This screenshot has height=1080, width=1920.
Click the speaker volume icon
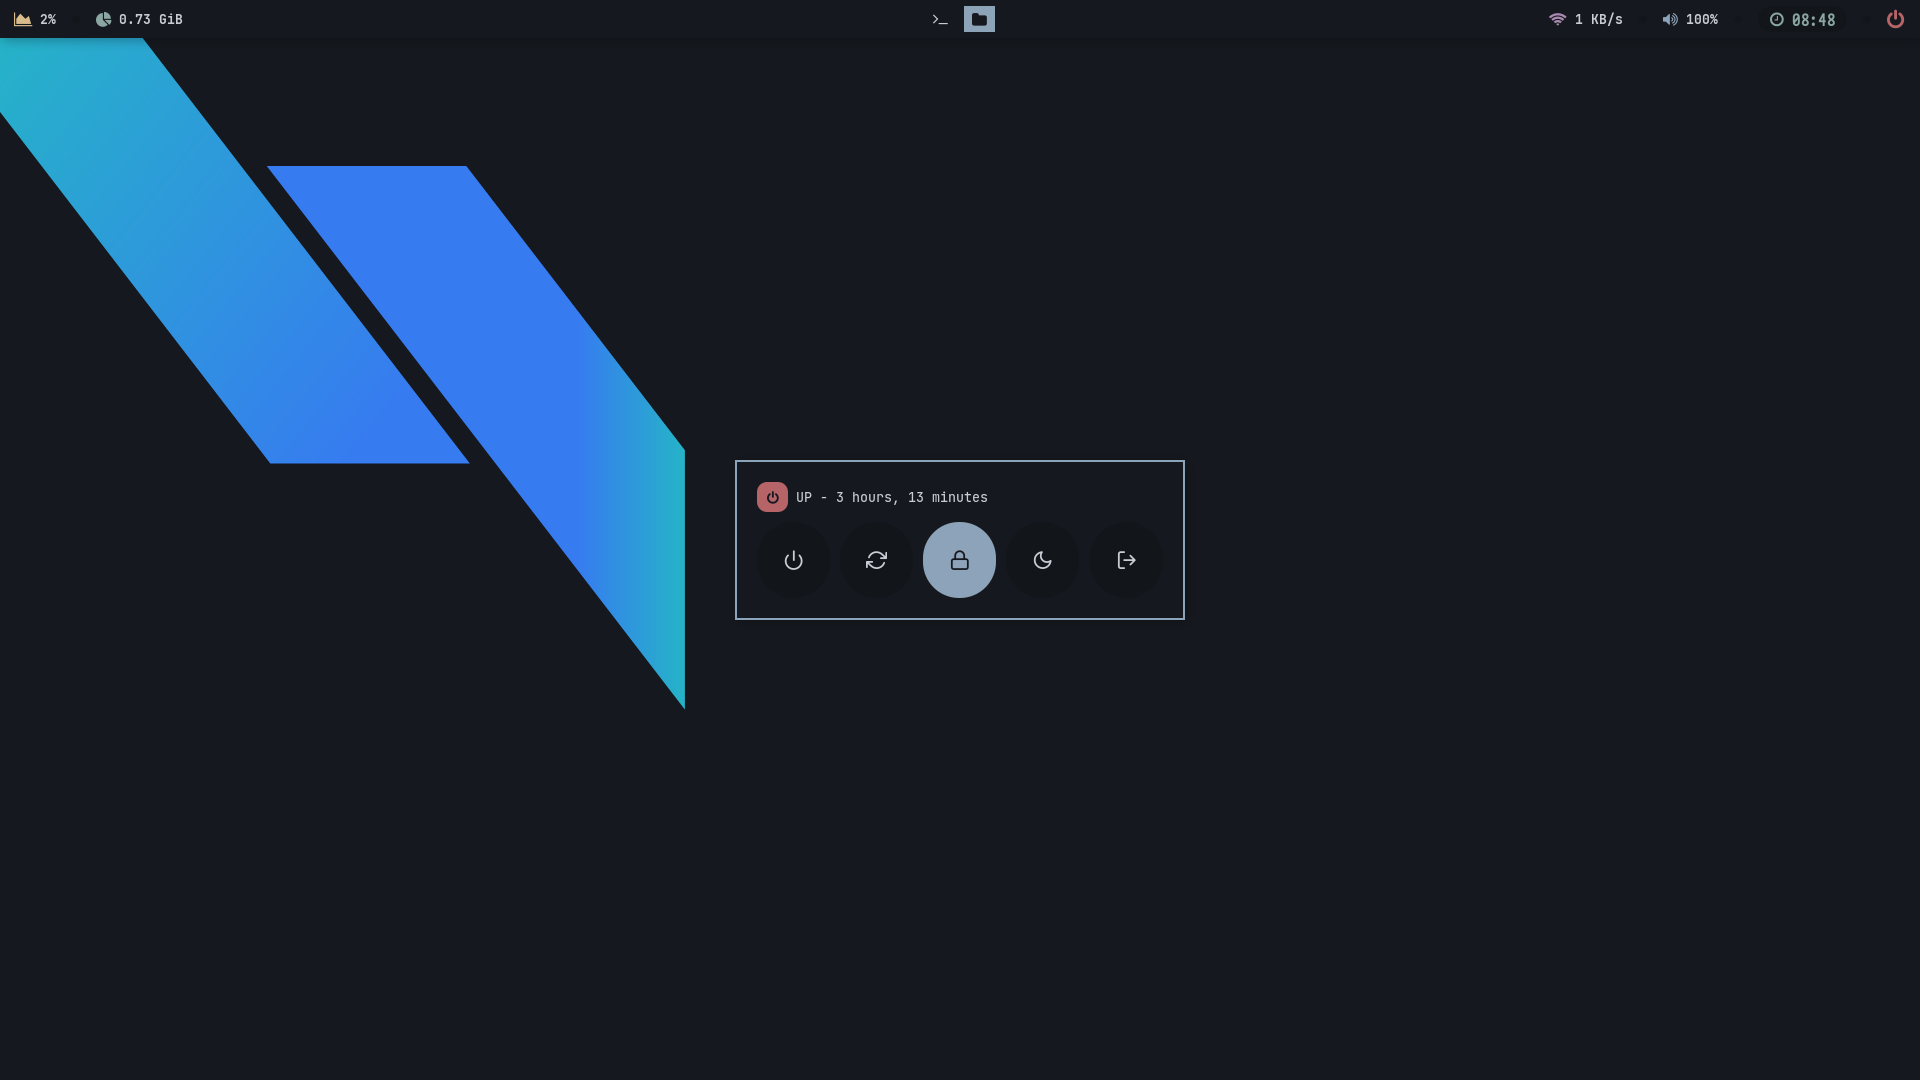point(1670,19)
